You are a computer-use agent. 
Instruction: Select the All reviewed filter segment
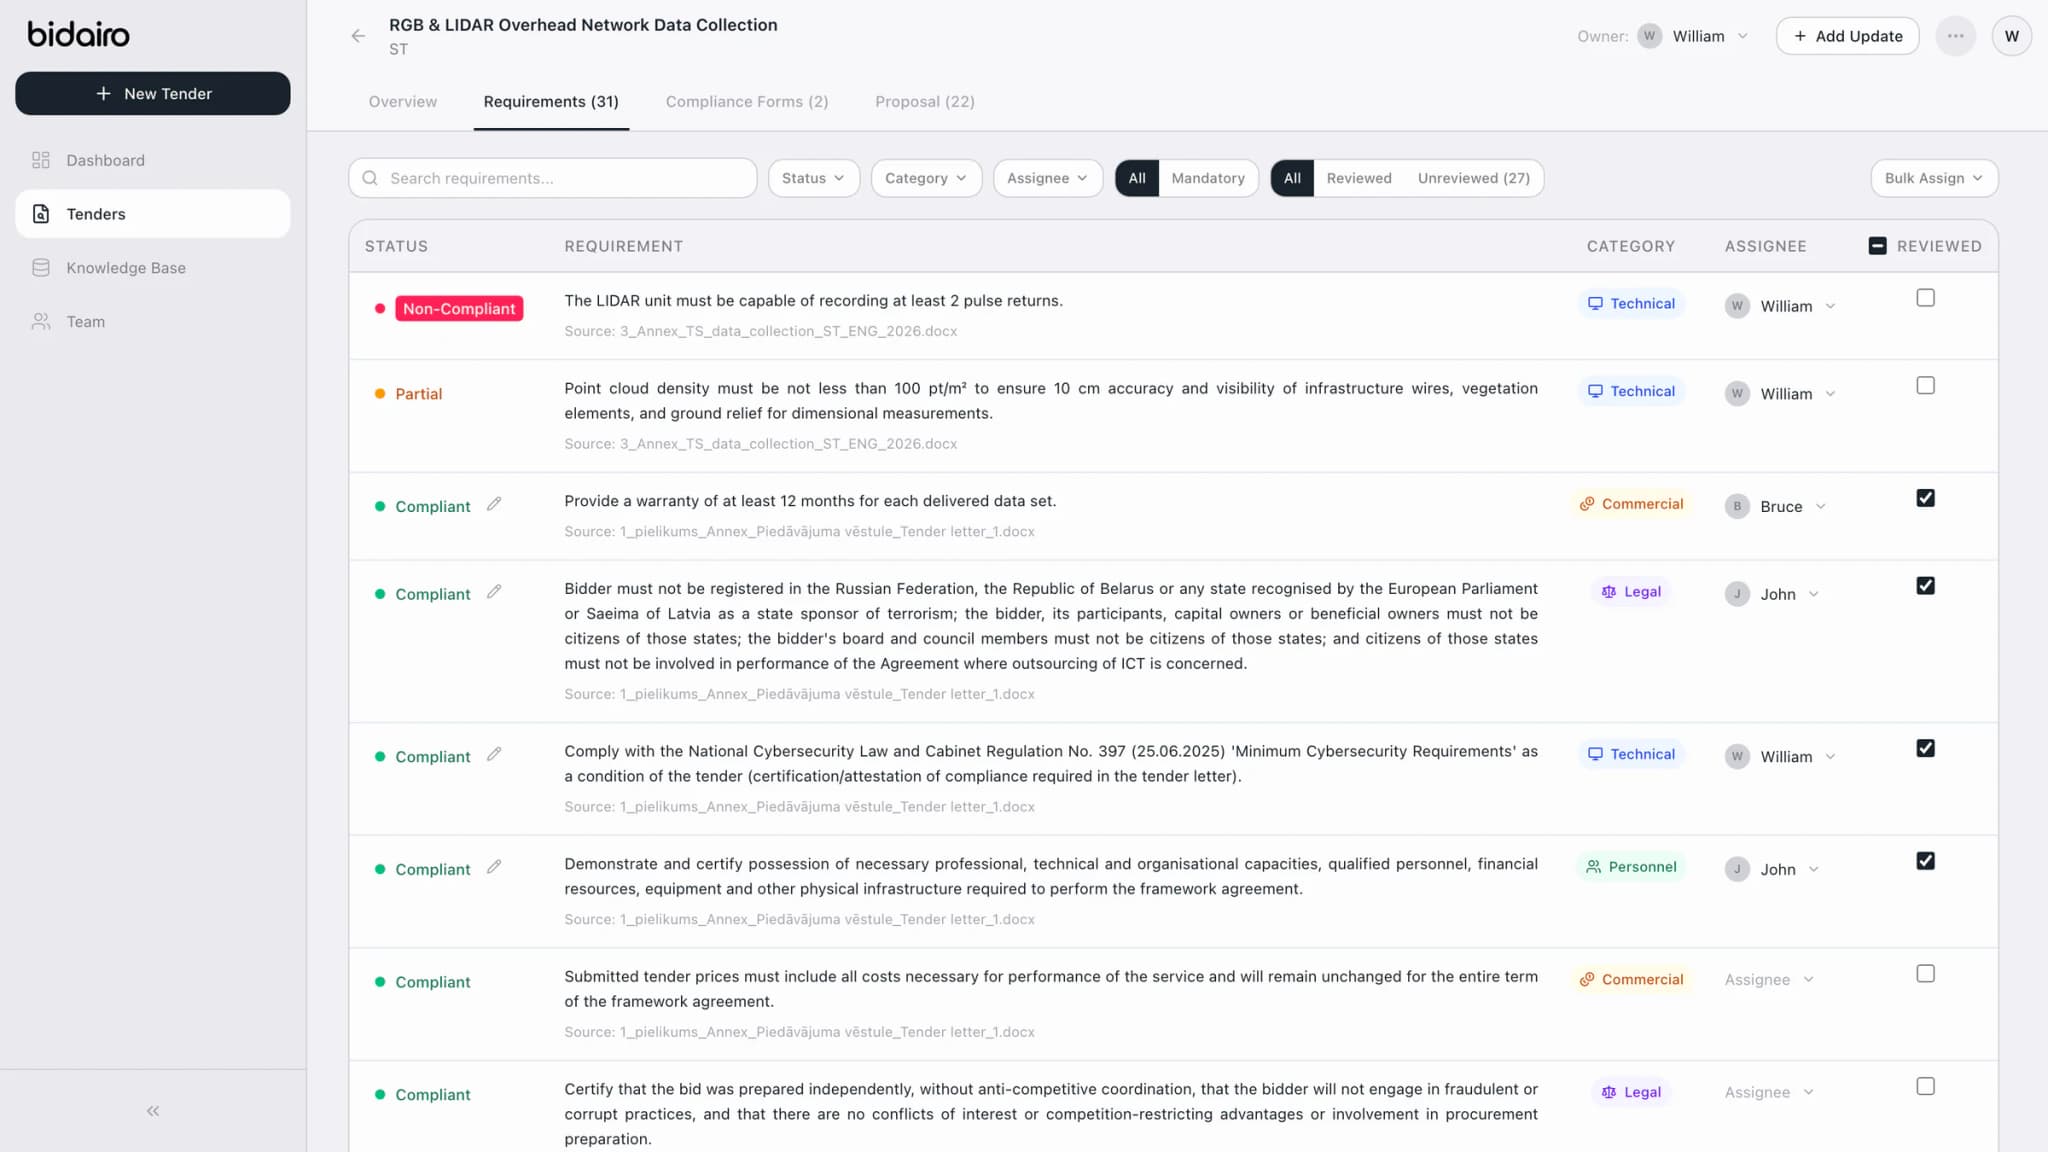click(x=1292, y=178)
